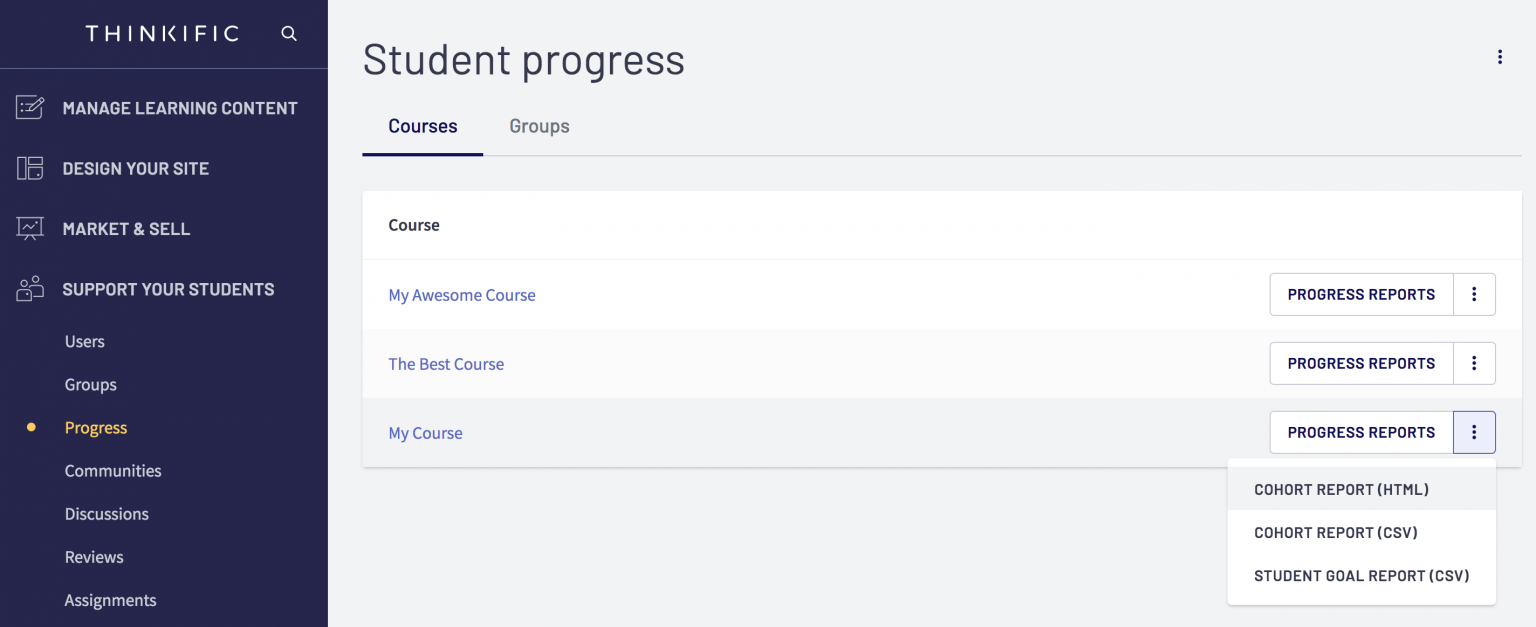This screenshot has height=627, width=1536.
Task: Navigate to Users in the sidebar
Action: point(84,341)
